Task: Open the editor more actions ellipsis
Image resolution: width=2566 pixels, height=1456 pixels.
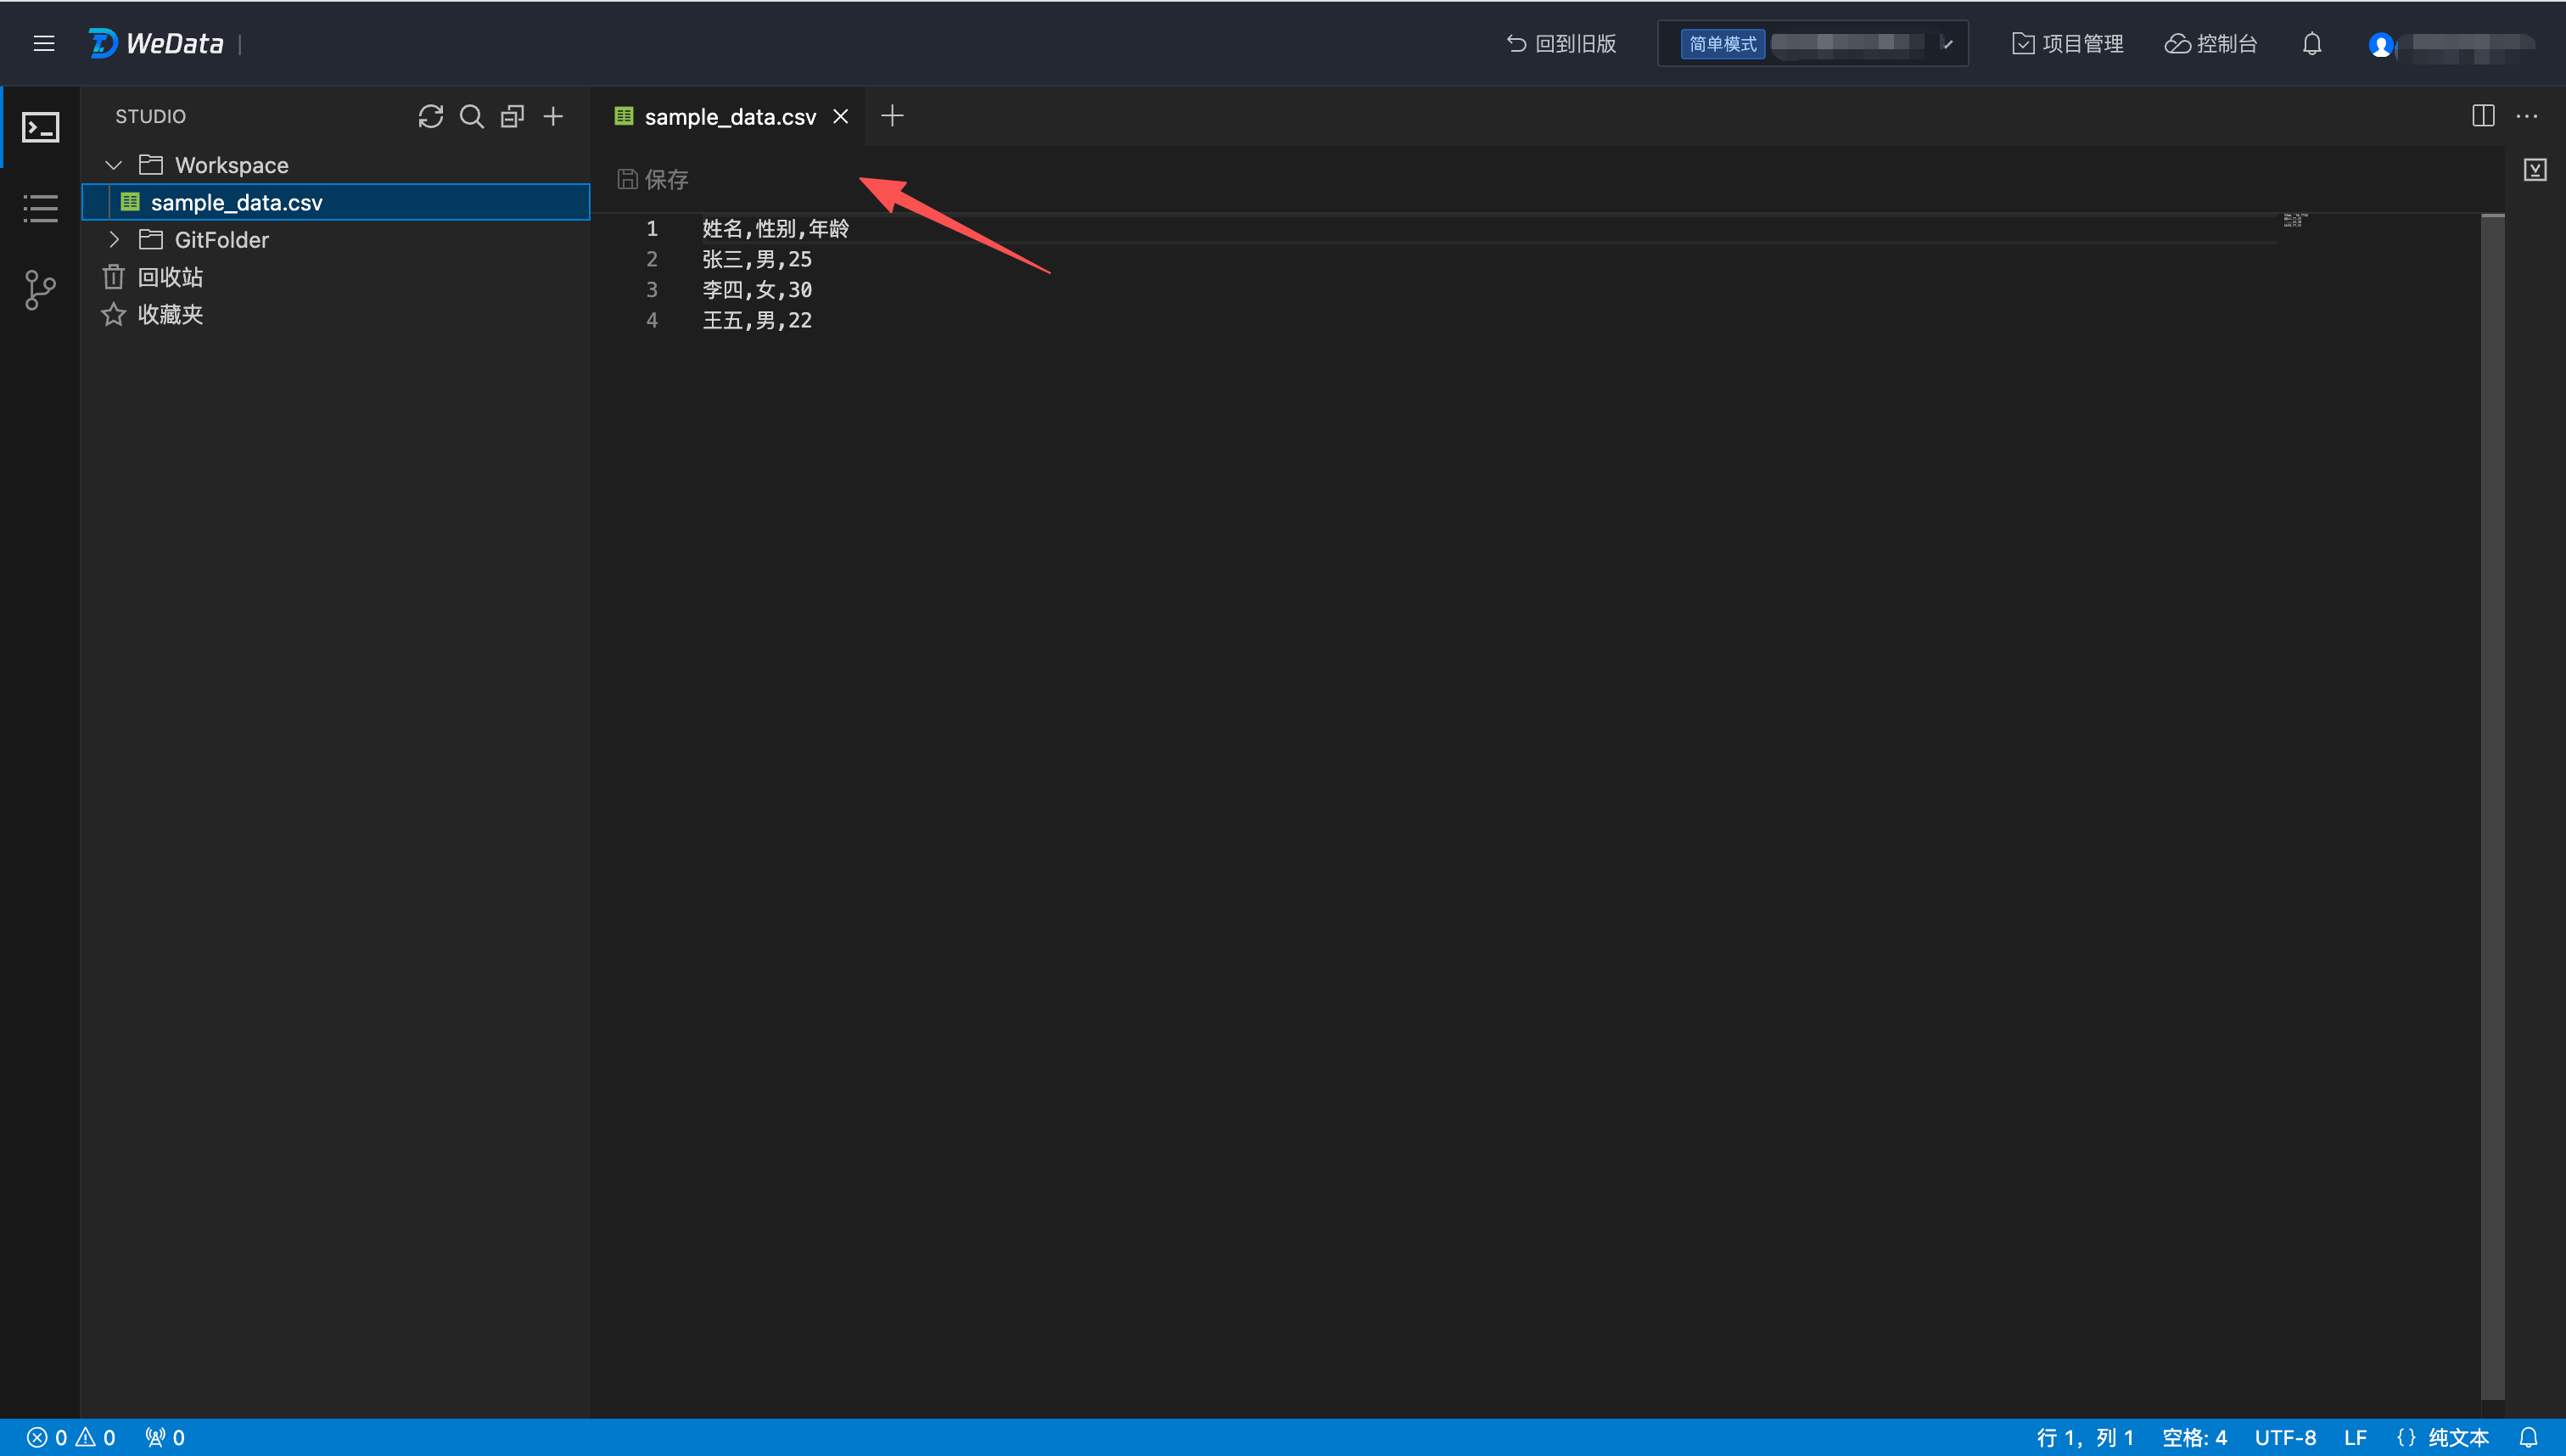Action: tap(2526, 116)
